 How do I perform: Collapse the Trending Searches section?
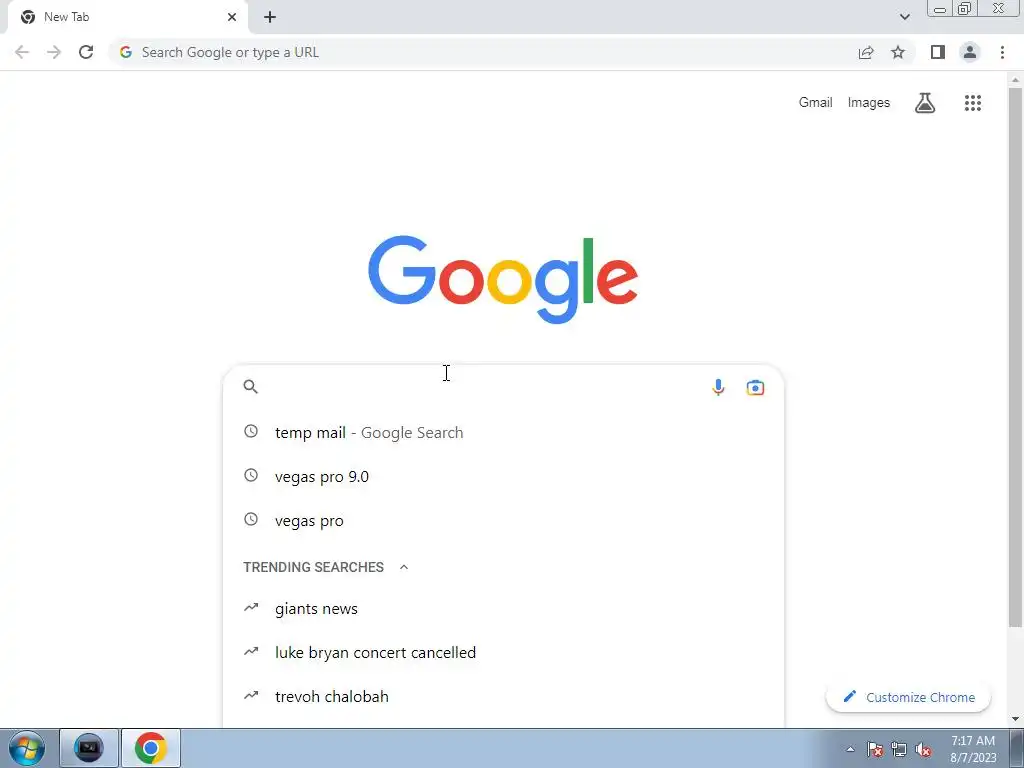(x=404, y=567)
